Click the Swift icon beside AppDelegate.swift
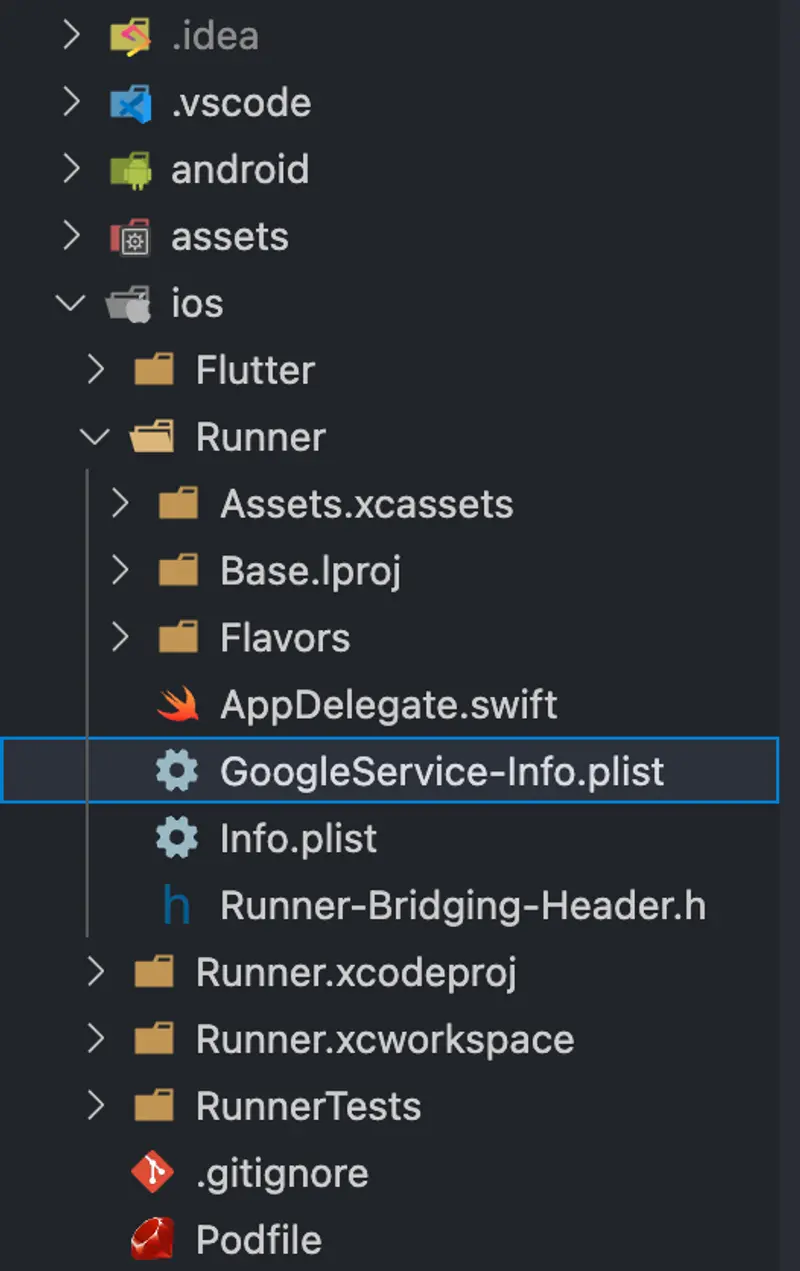The width and height of the screenshot is (800, 1271). [x=178, y=705]
